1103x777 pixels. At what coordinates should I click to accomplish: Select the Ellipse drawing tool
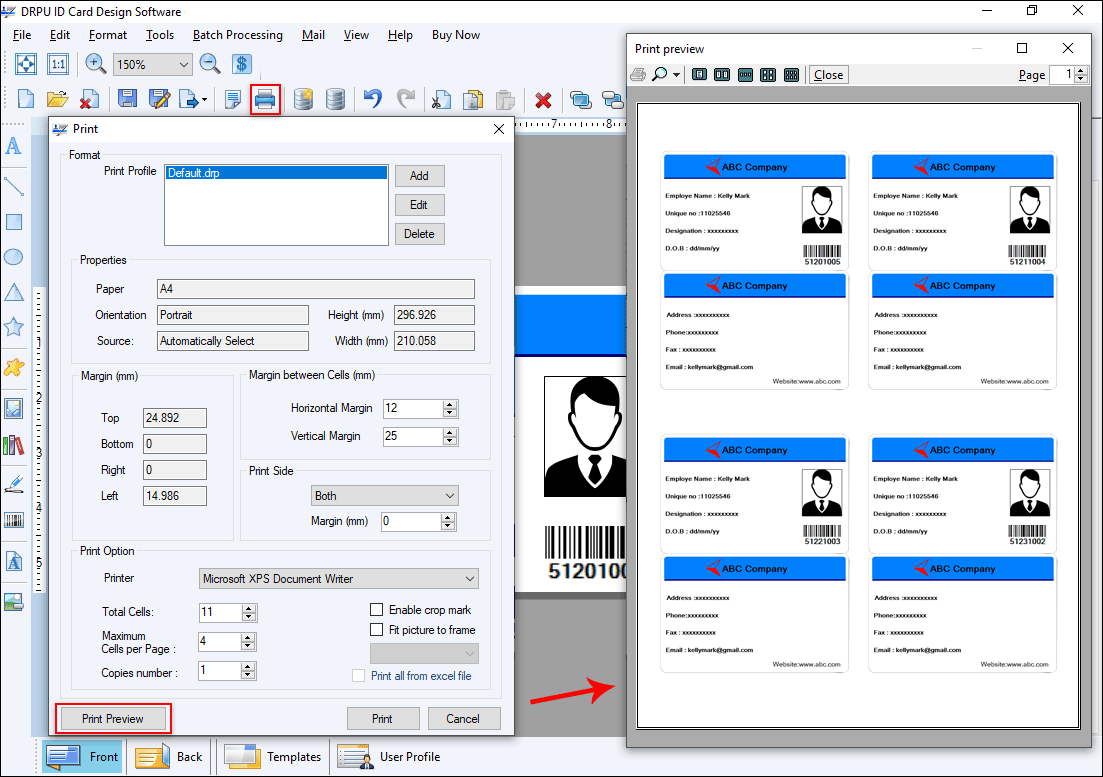point(14,256)
